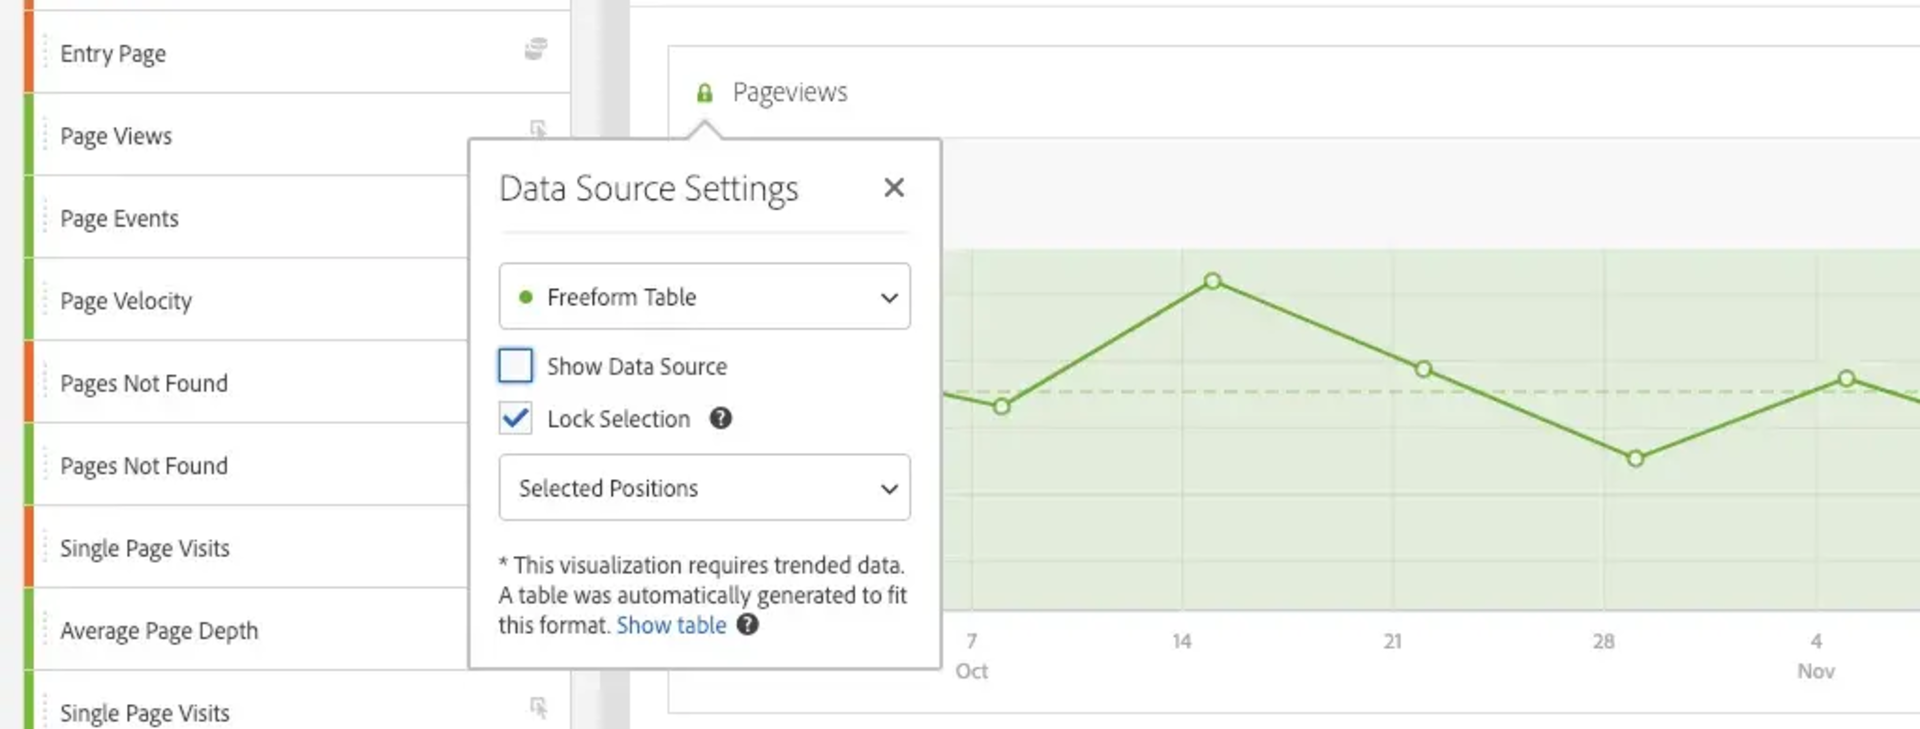This screenshot has height=729, width=1920.
Task: Click drag handle dots on Average Page Depth row
Action: click(x=45, y=631)
